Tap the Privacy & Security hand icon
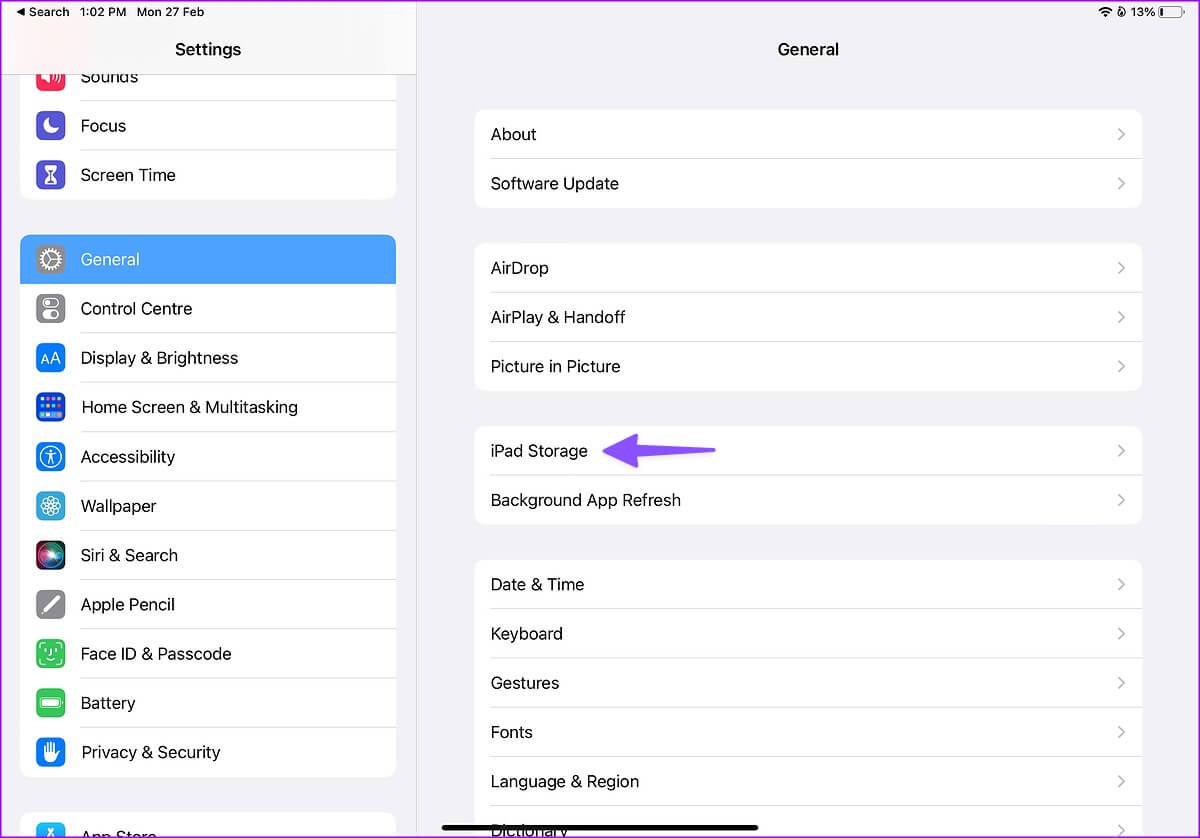 coord(51,752)
